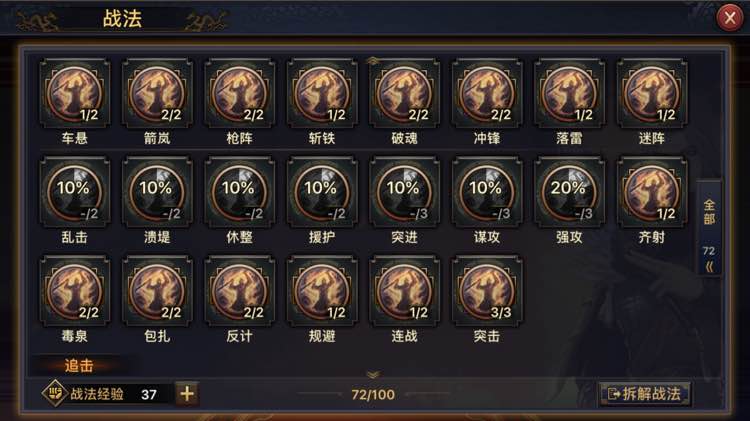Screen dimensions: 750x421
Task: Pick the 毒泉 tactic icon
Action: (75, 291)
